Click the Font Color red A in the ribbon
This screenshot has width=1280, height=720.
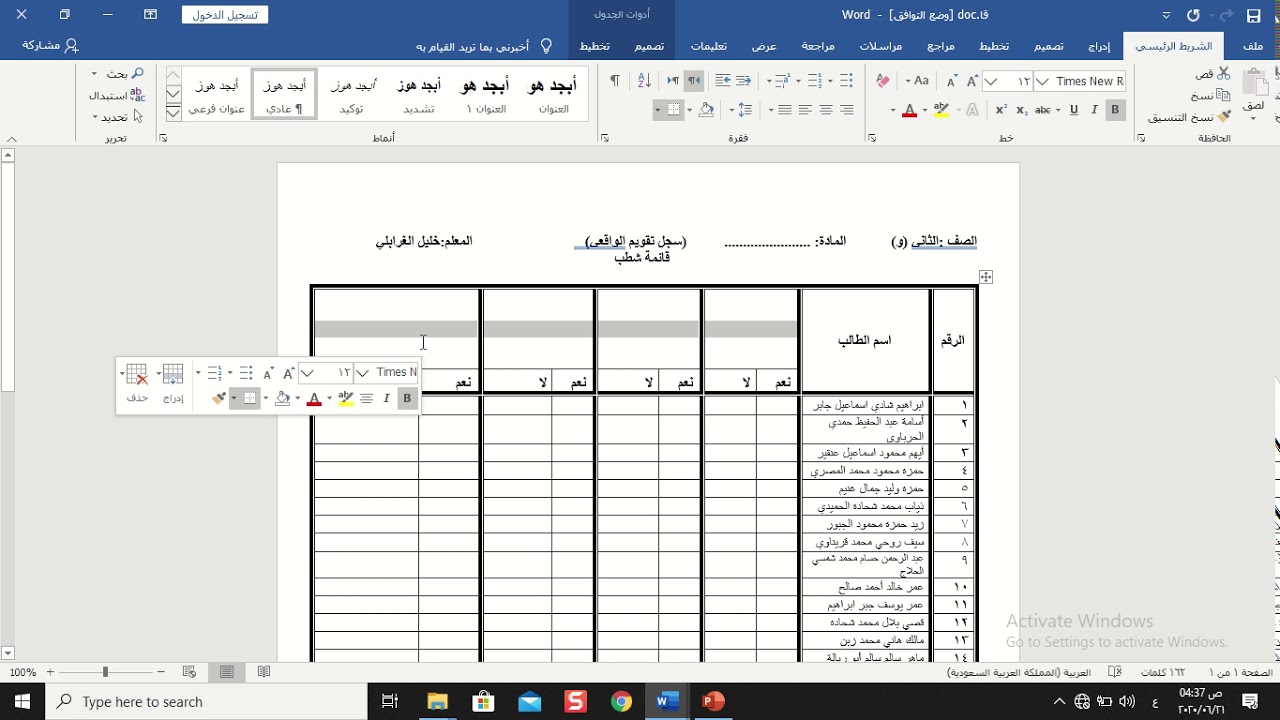click(909, 110)
